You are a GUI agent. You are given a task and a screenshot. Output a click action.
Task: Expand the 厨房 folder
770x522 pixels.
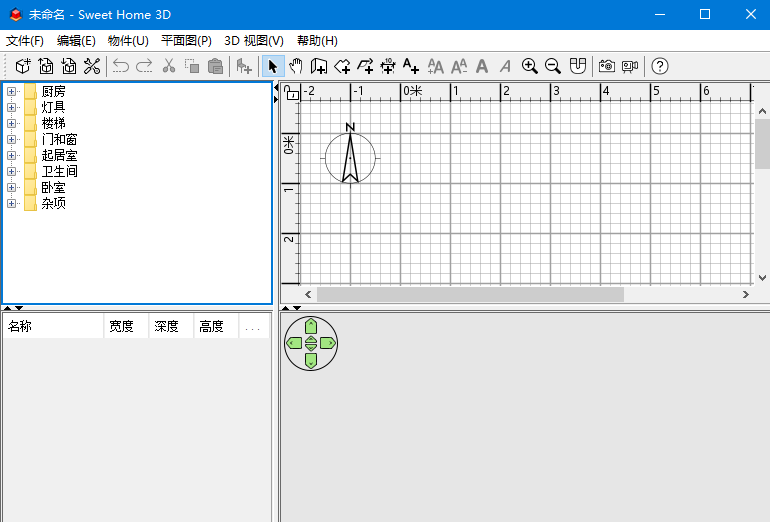tap(11, 91)
